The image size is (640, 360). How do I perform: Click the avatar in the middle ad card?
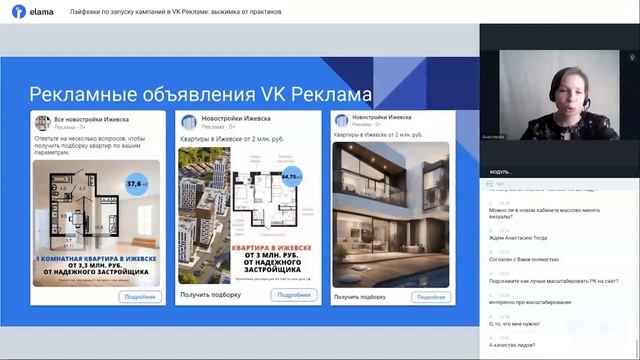tap(189, 122)
